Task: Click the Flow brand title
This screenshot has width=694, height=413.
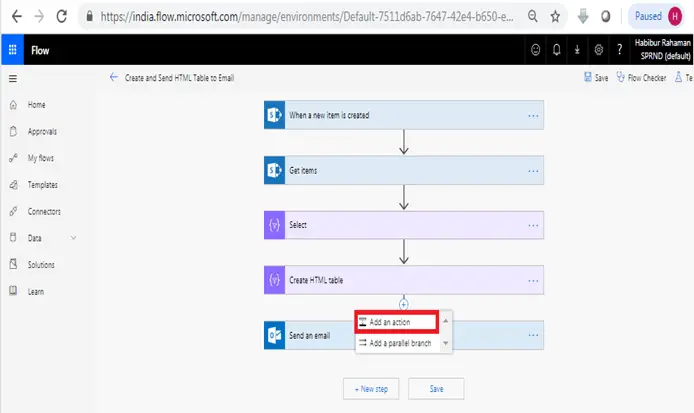Action: pos(40,50)
